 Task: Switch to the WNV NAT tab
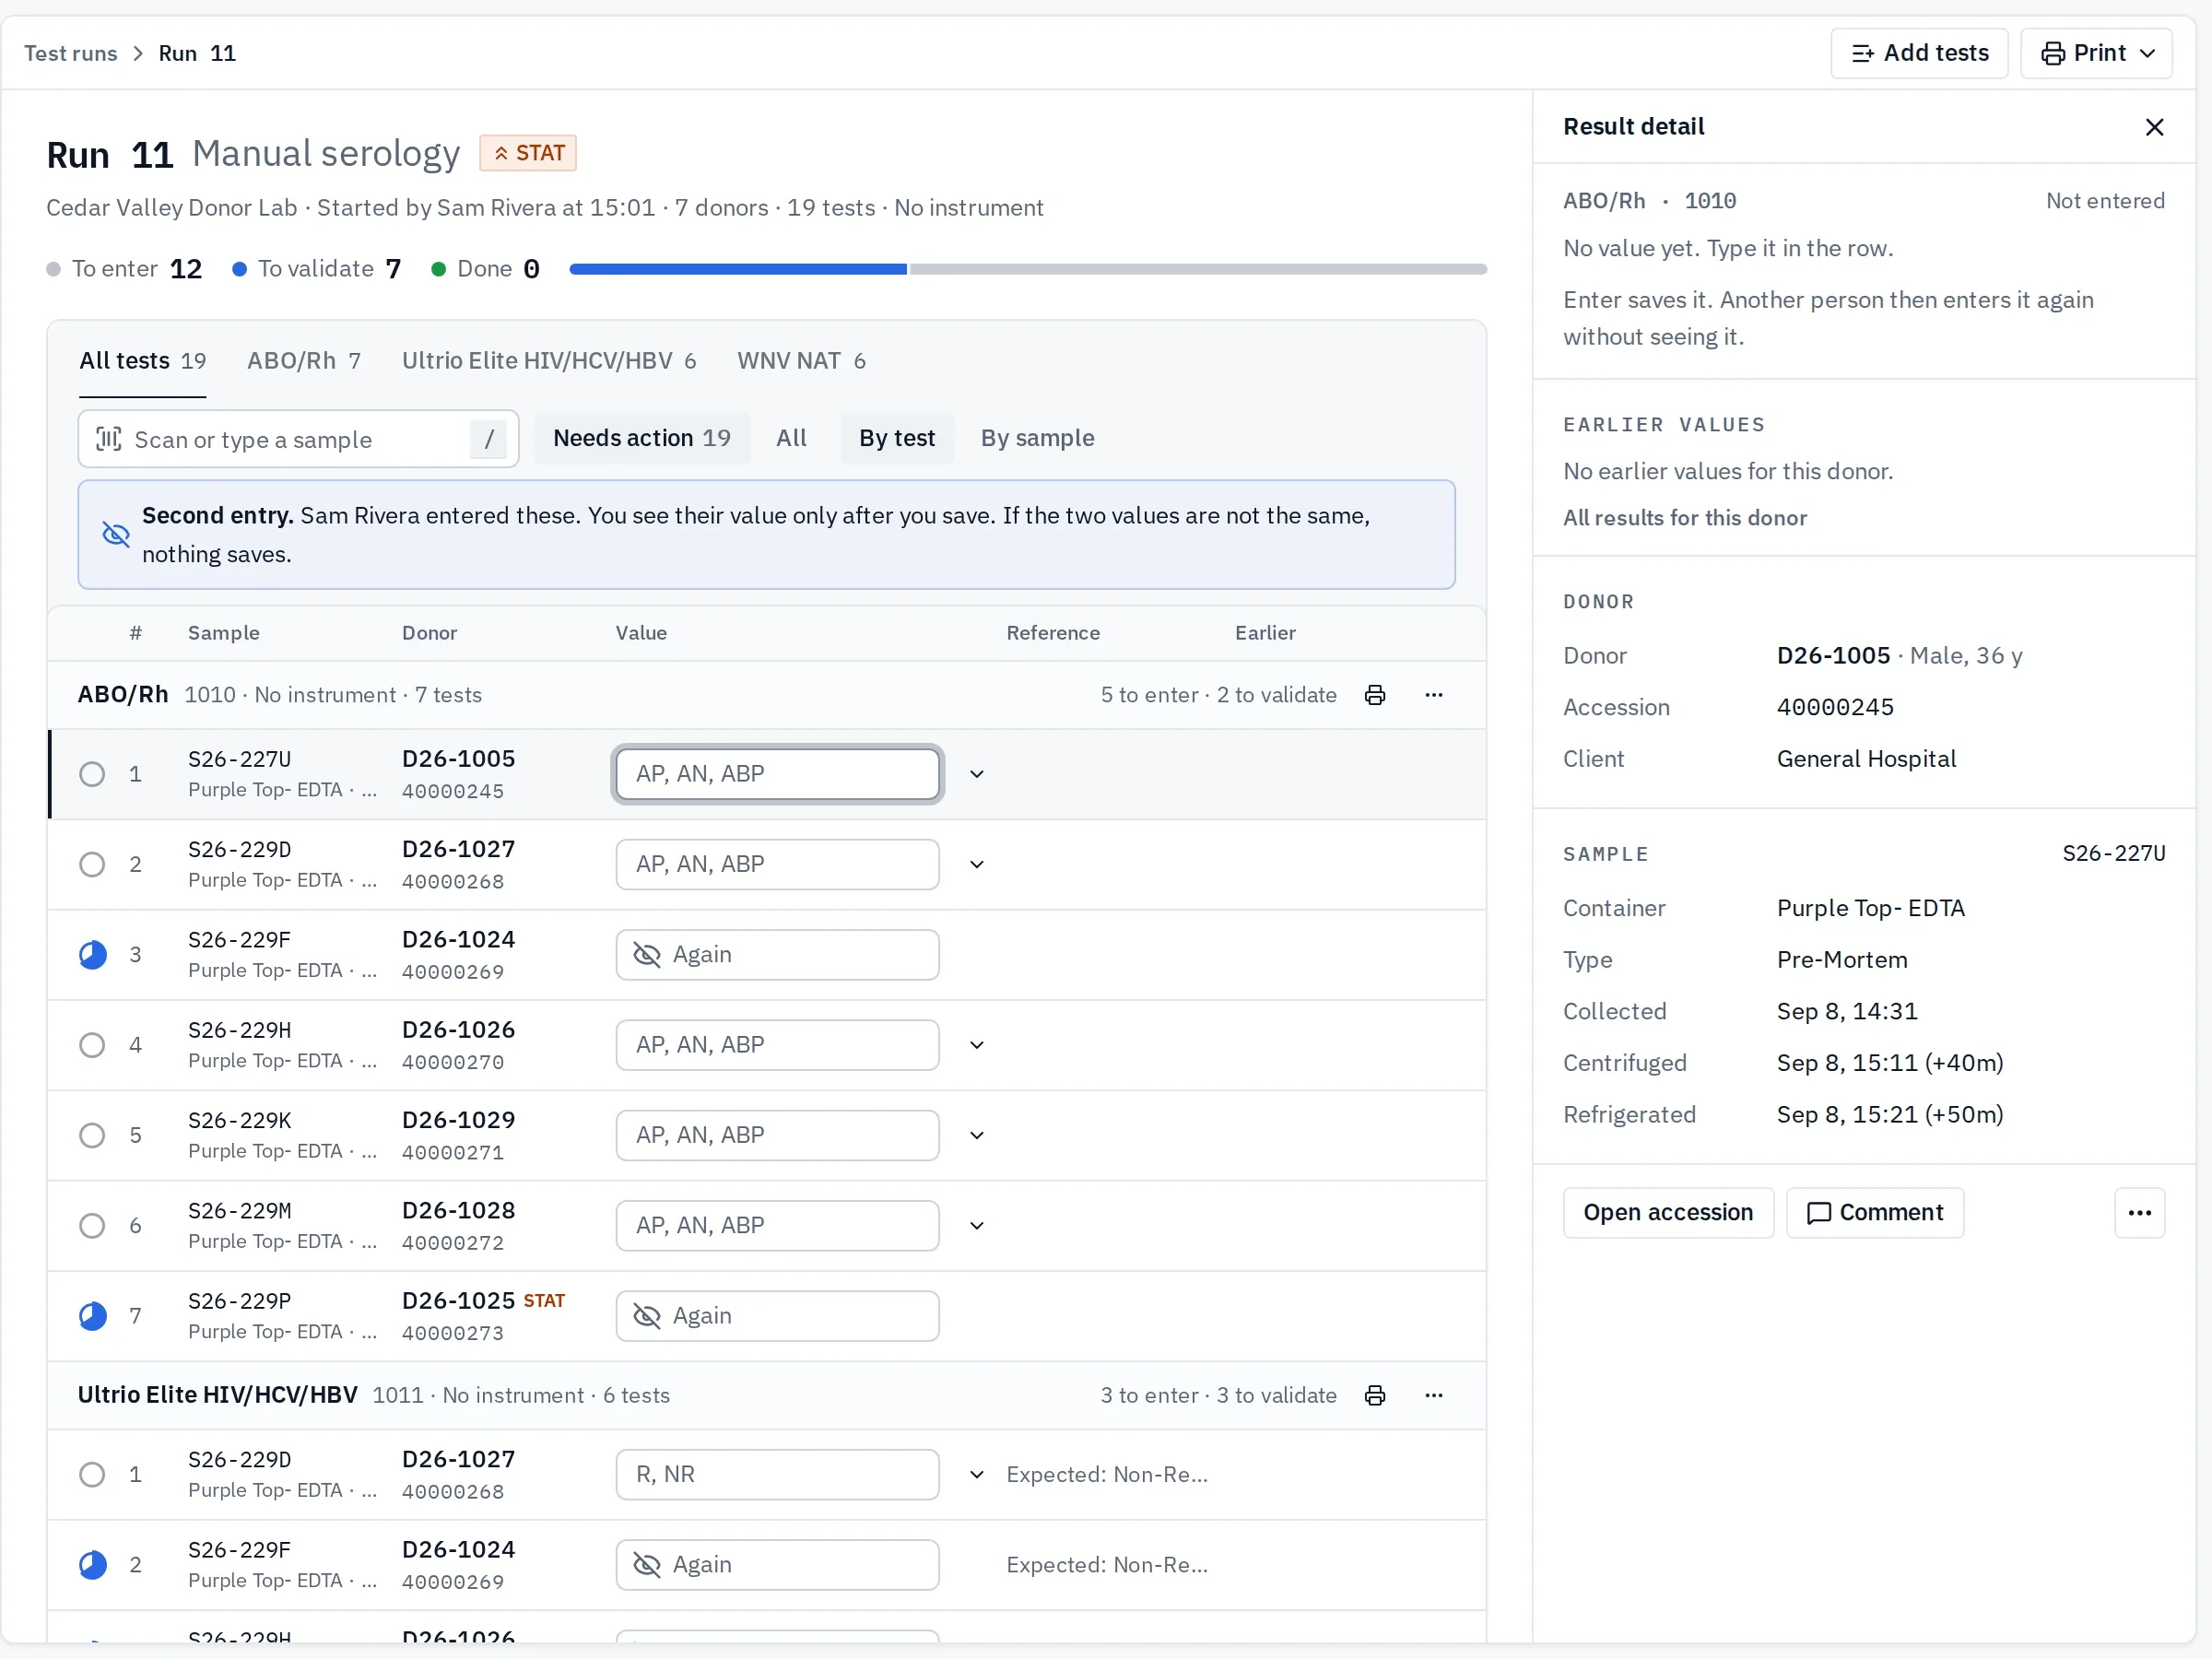(x=801, y=361)
